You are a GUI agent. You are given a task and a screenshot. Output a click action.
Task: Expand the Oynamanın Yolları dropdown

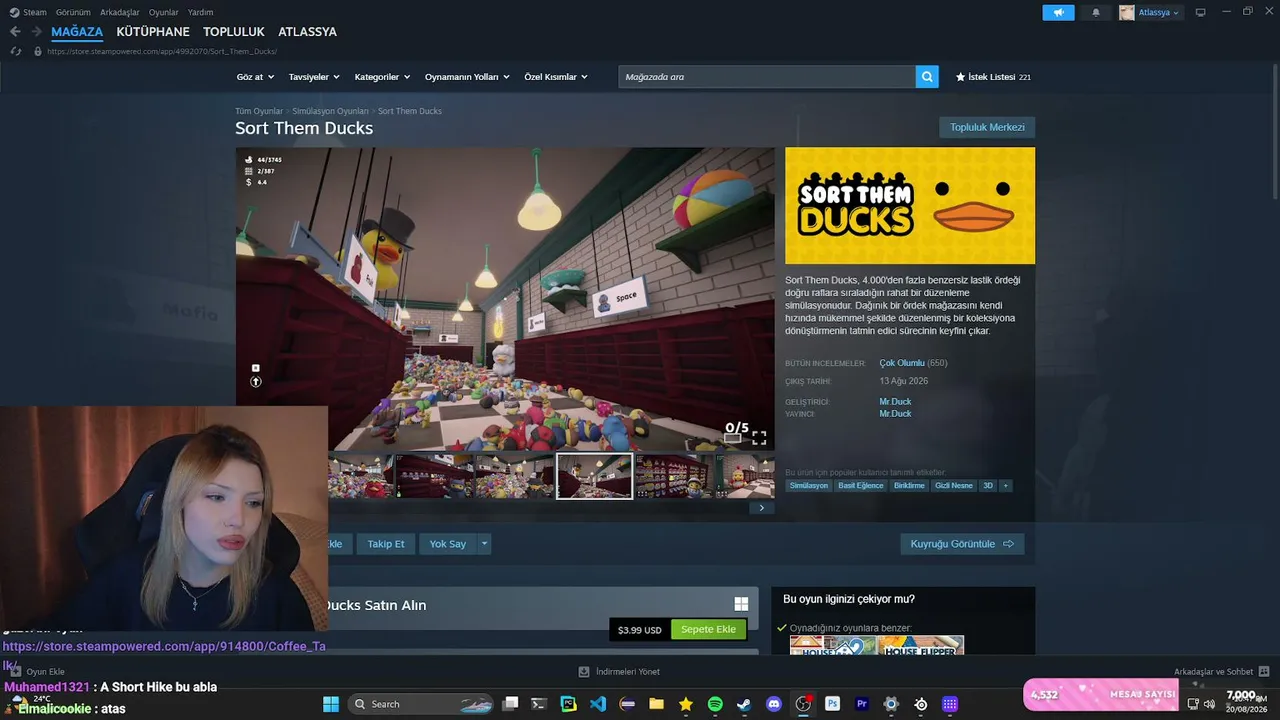coord(467,77)
